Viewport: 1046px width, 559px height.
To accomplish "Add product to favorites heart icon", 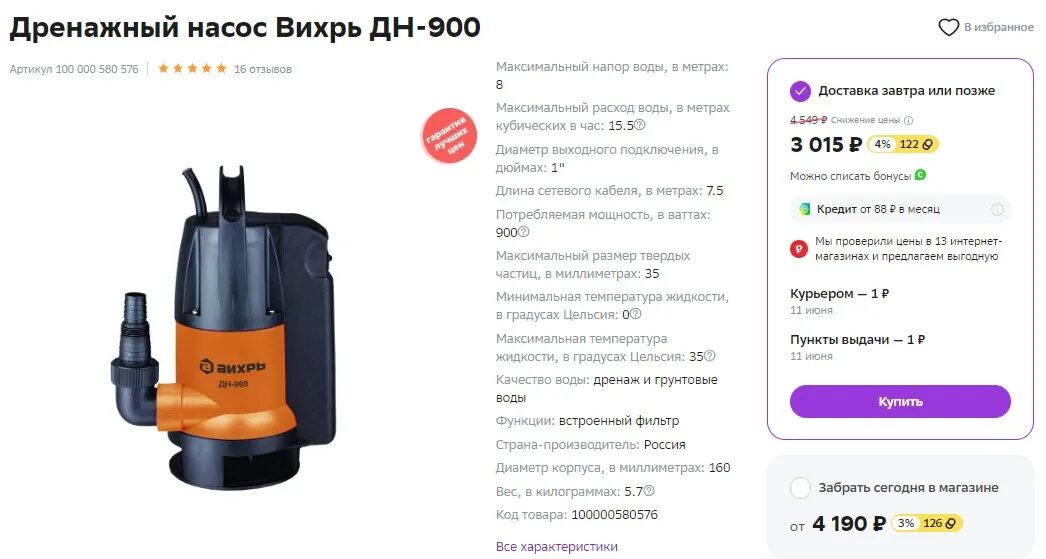I will click(x=948, y=27).
